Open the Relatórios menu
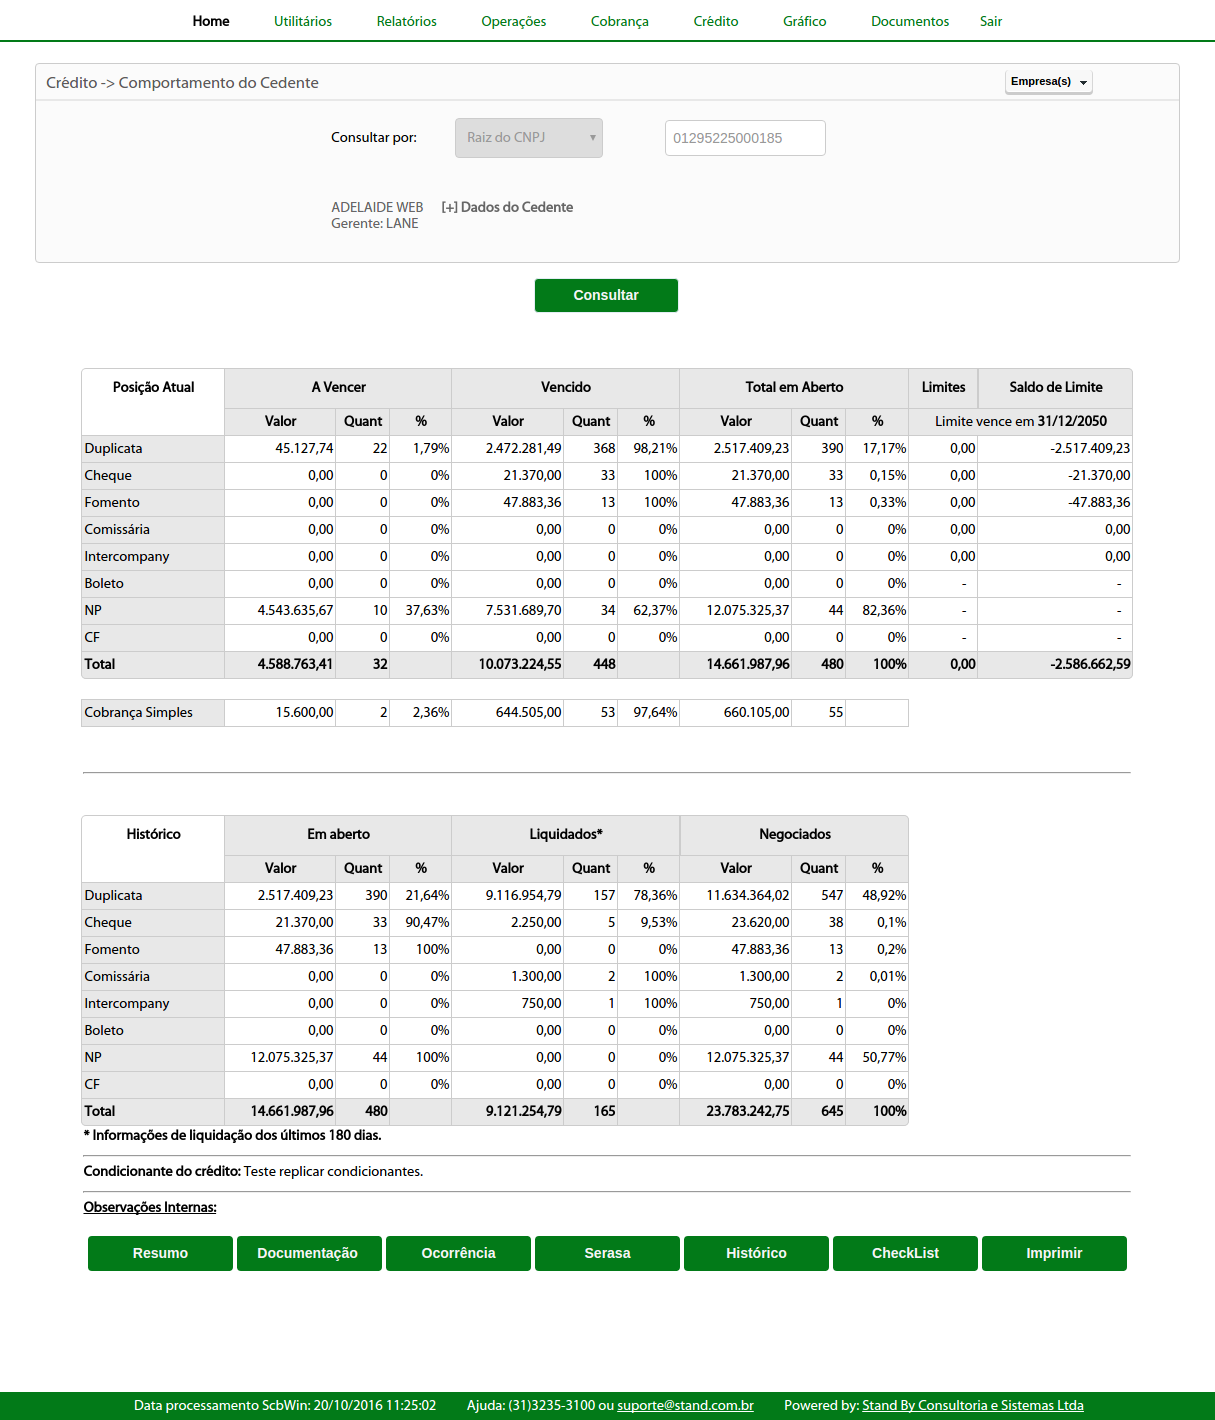 pyautogui.click(x=406, y=21)
